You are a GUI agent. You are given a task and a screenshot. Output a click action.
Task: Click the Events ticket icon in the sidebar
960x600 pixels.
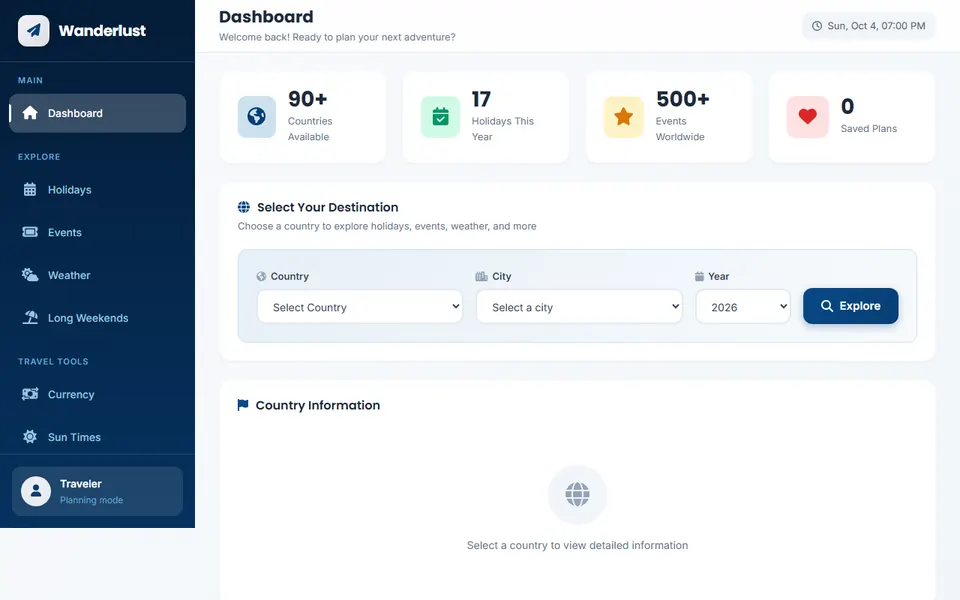tap(30, 232)
